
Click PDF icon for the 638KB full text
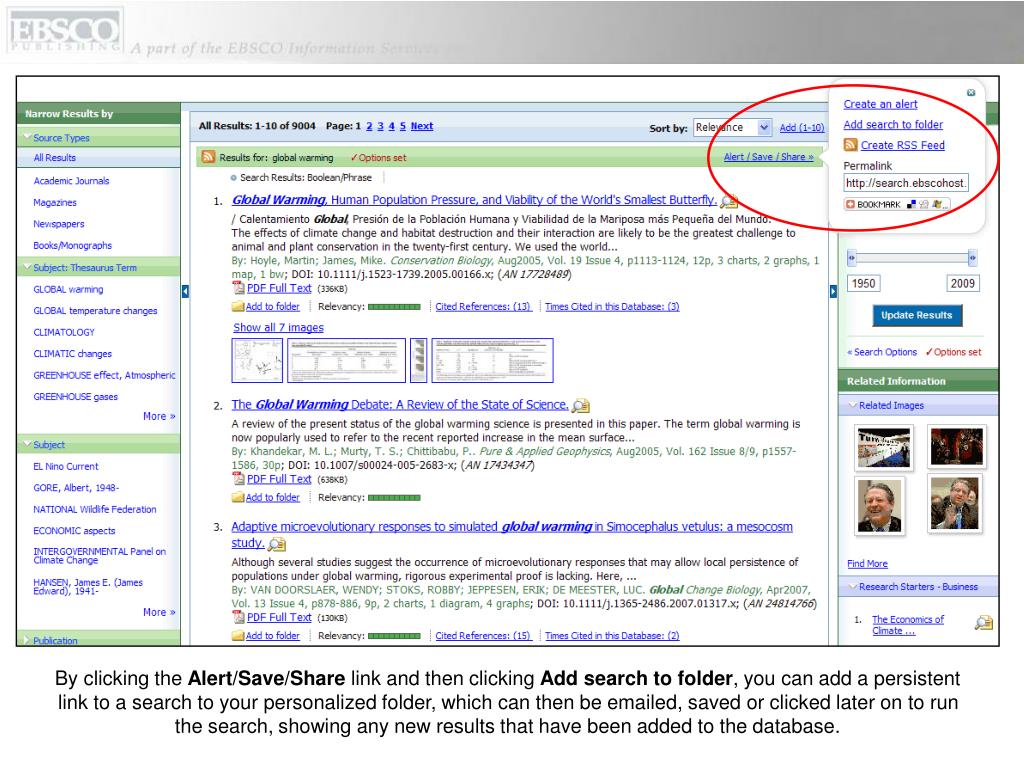point(238,479)
